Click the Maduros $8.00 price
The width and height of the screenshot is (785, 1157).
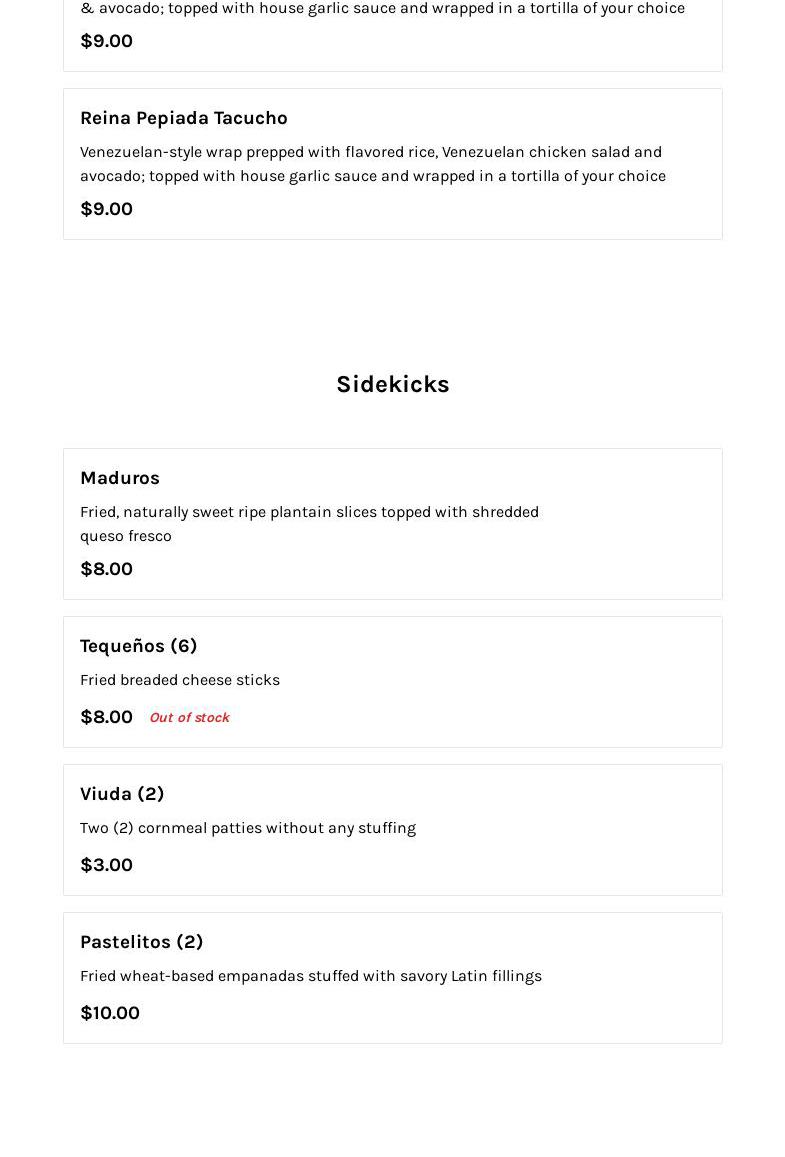[106, 569]
